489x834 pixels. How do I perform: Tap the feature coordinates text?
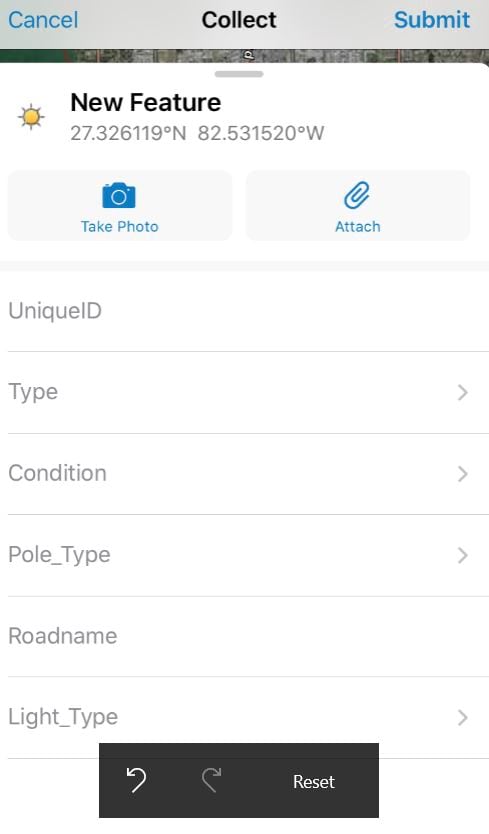[x=197, y=133]
